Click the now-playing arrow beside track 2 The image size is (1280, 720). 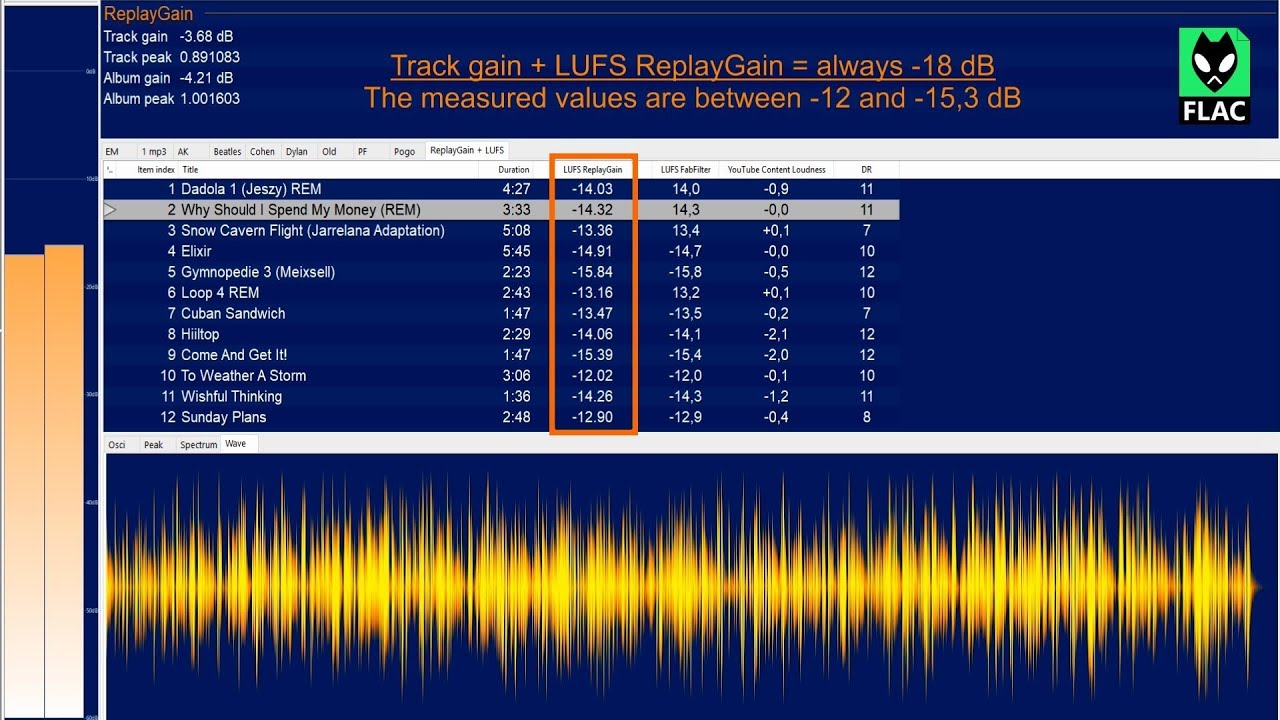click(x=110, y=210)
